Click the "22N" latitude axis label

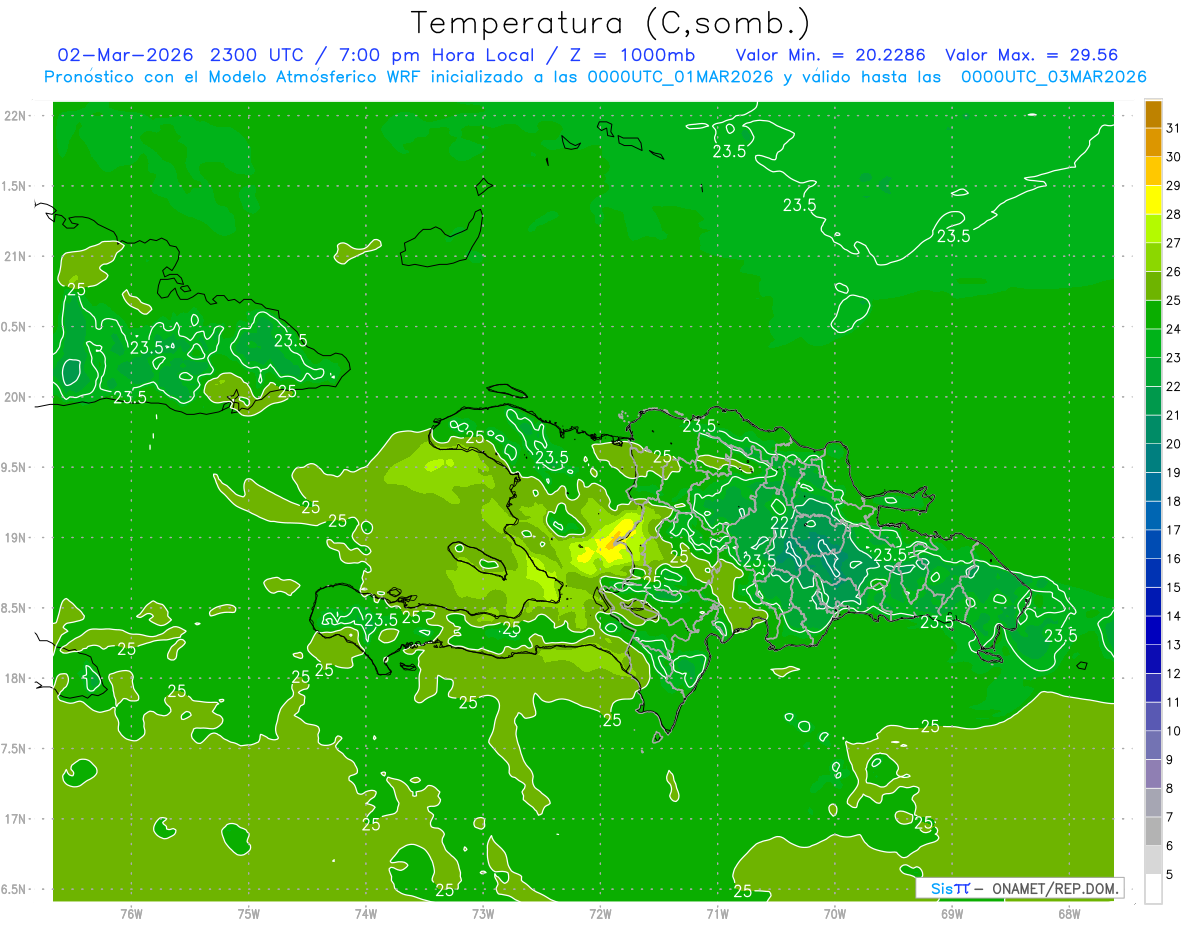[17, 116]
